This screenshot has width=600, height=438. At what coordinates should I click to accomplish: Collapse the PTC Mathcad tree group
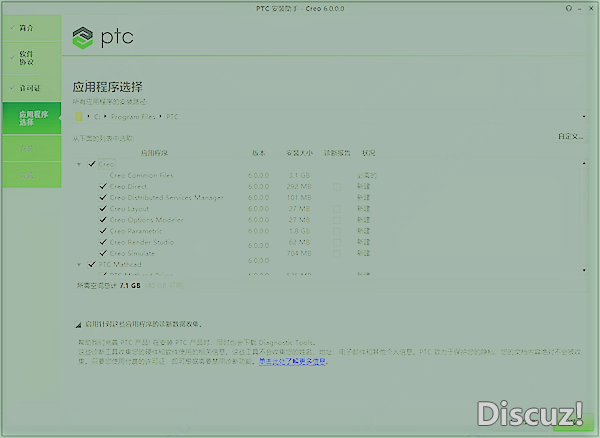pos(79,264)
